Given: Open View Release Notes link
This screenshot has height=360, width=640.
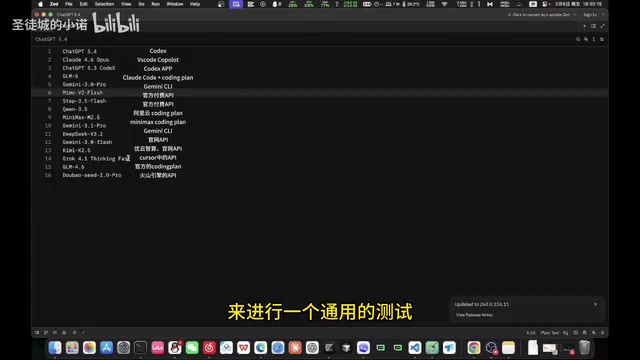Looking at the screenshot, I should click(x=474, y=315).
